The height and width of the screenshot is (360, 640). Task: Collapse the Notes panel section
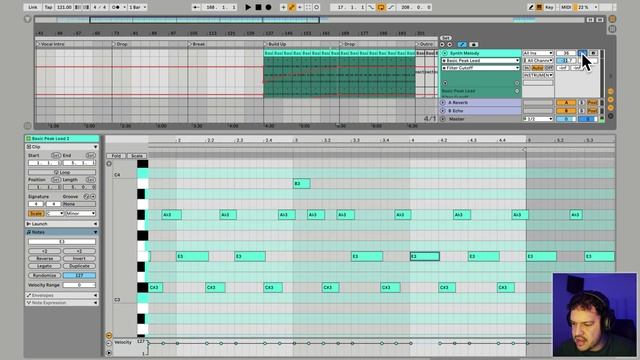point(96,232)
